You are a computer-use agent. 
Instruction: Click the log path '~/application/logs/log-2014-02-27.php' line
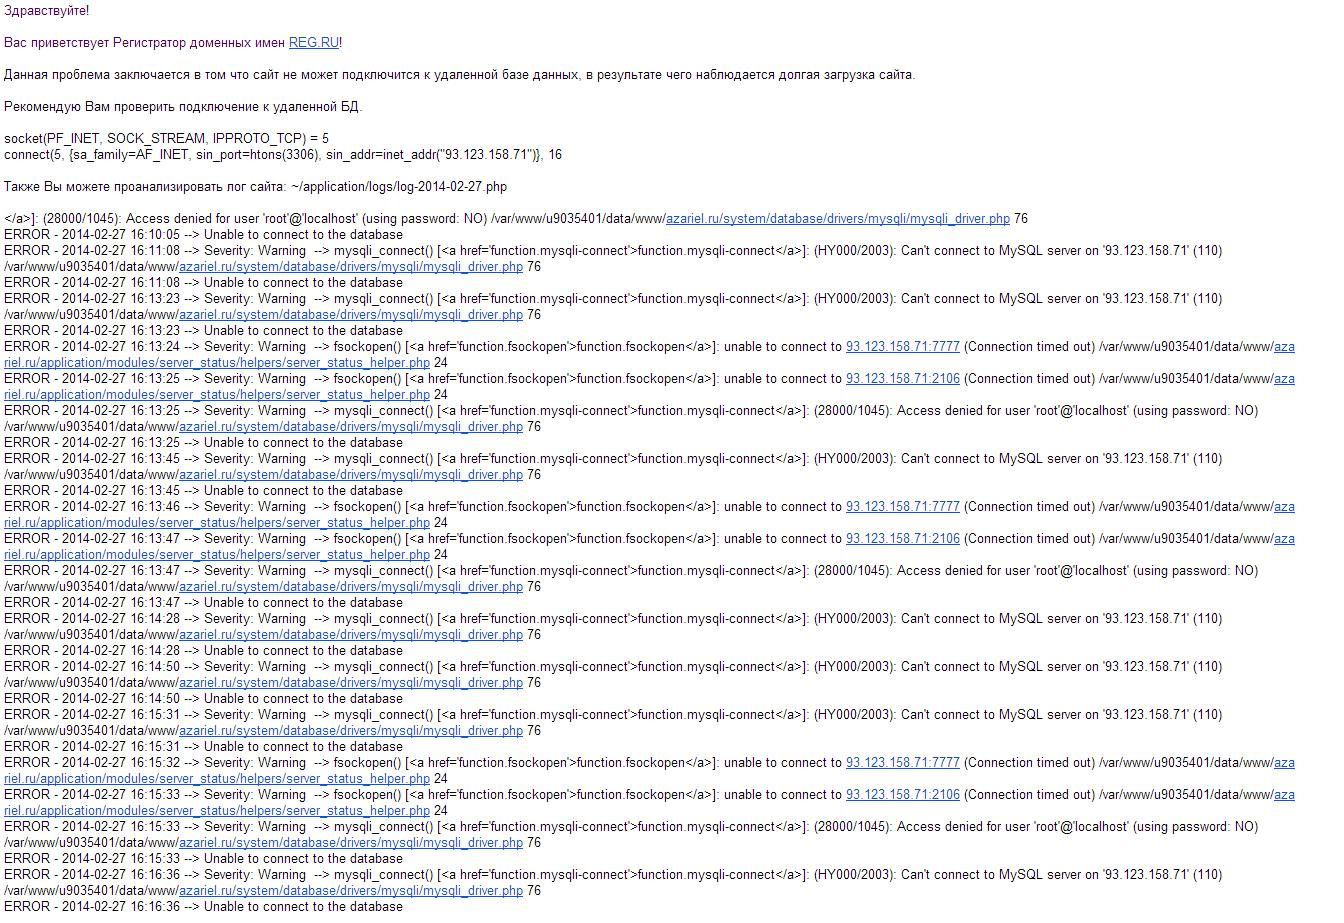point(255,187)
